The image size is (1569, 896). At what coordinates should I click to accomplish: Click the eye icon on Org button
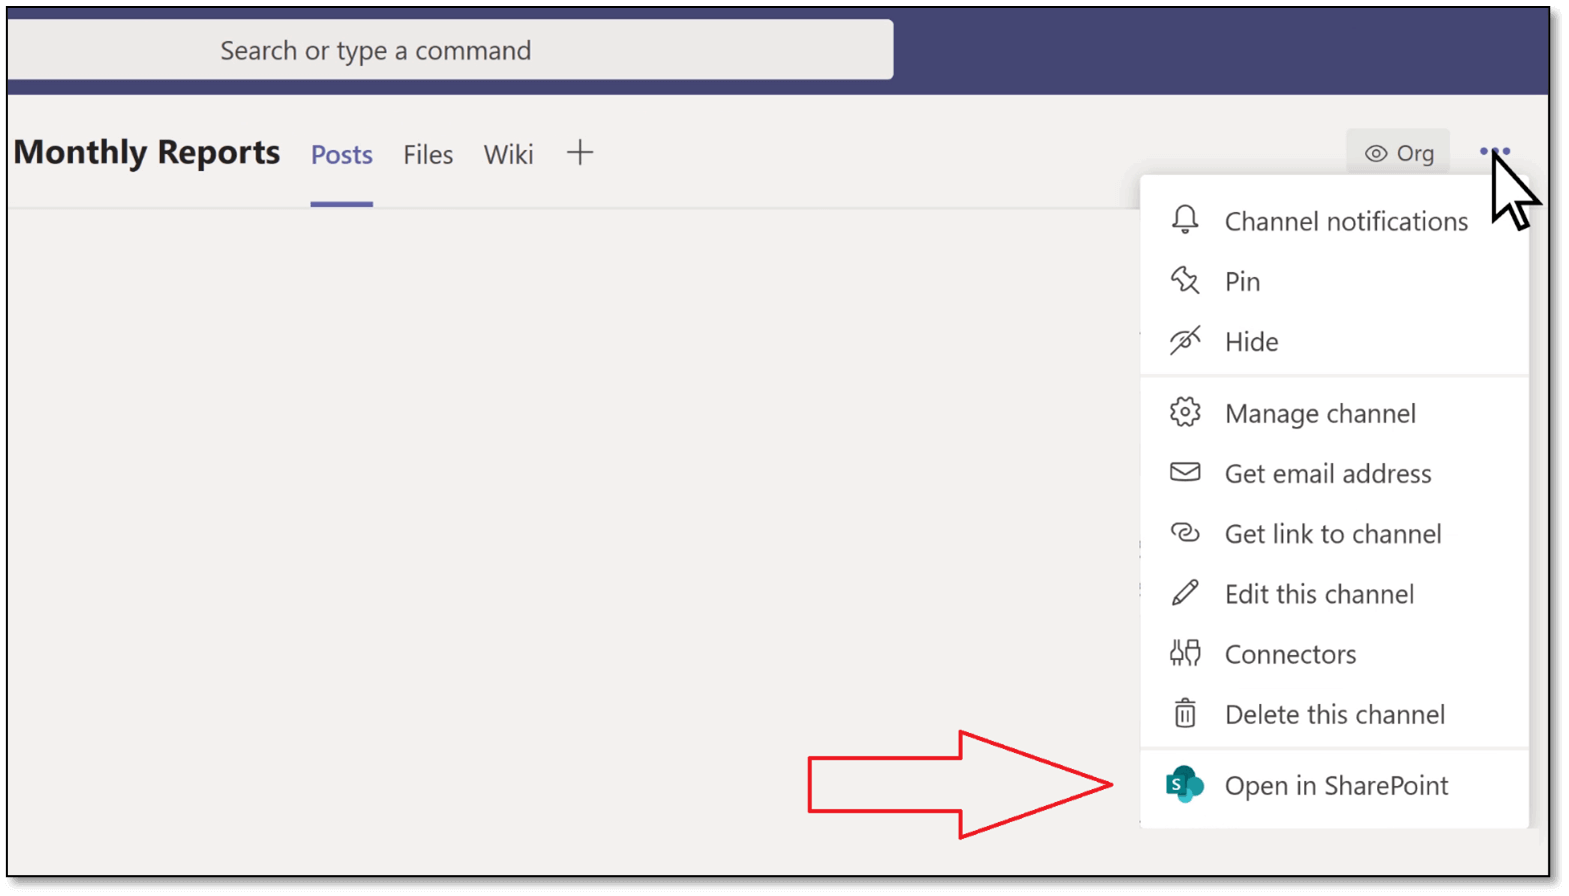[1376, 154]
